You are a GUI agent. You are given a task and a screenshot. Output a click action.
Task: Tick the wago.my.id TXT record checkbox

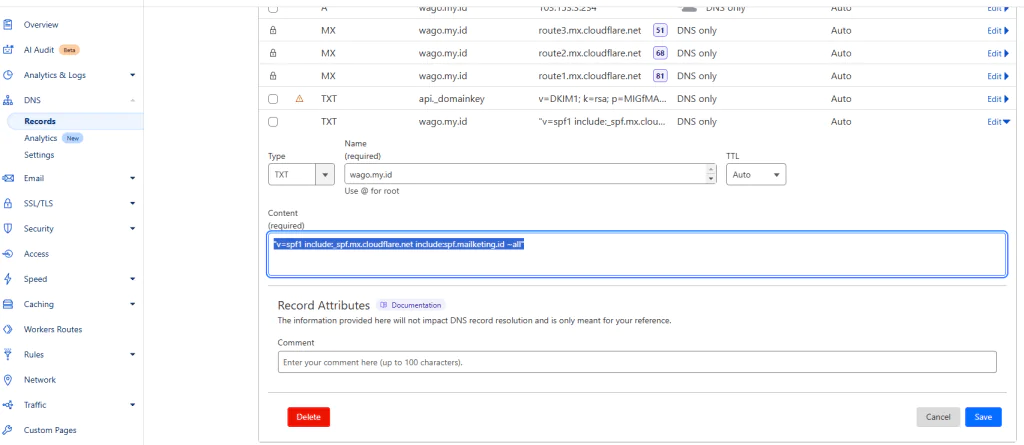[x=273, y=122]
